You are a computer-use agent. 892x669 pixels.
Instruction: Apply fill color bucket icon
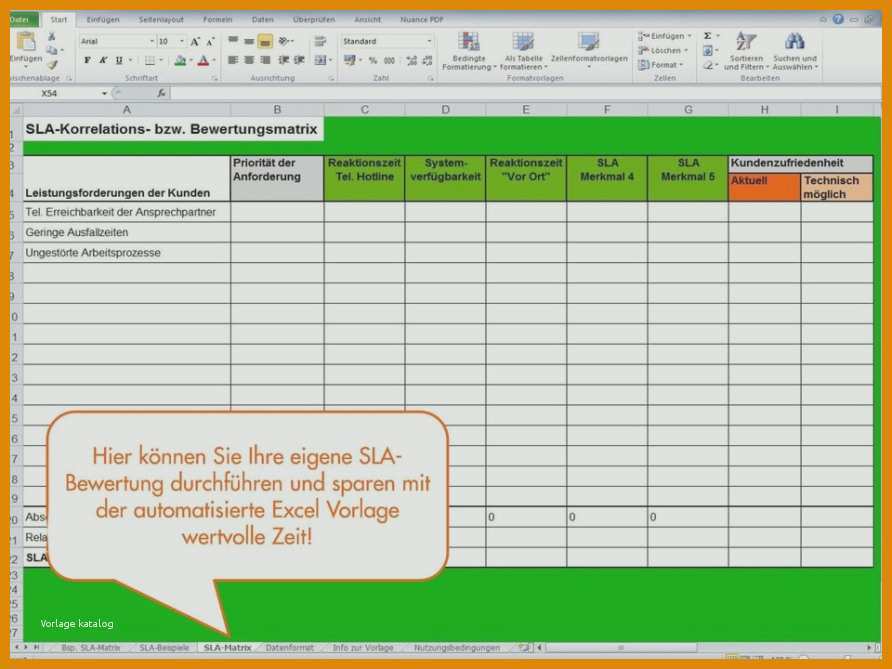coord(180,60)
